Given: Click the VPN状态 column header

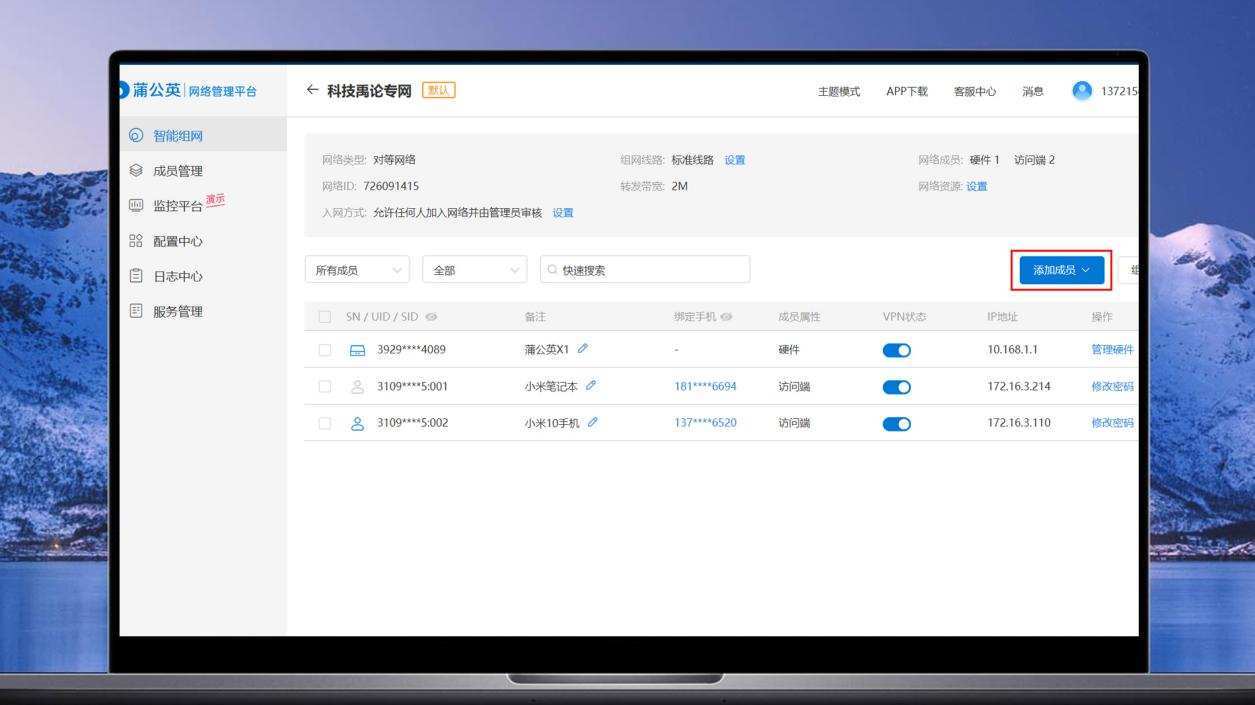Looking at the screenshot, I should click(x=904, y=317).
